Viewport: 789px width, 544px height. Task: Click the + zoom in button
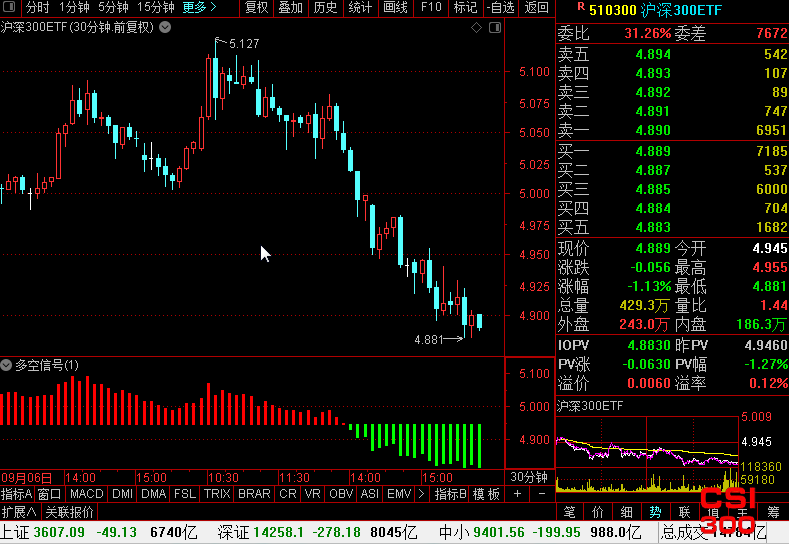point(517,494)
